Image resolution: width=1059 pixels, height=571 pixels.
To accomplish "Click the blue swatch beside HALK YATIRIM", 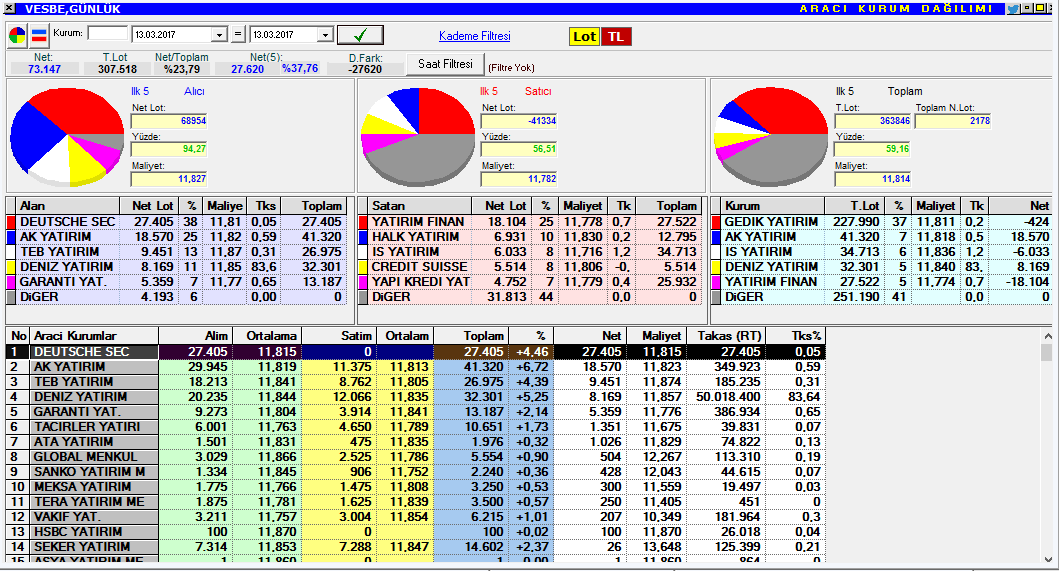I will (x=363, y=237).
